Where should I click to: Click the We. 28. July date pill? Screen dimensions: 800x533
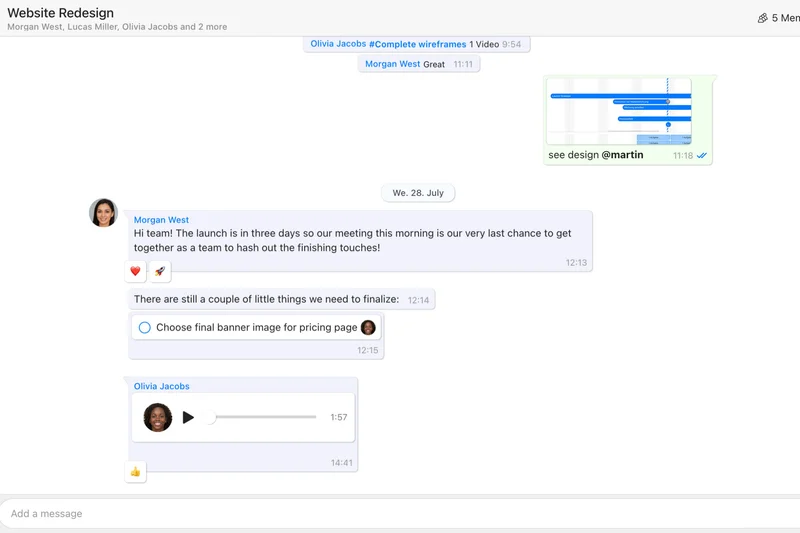418,192
